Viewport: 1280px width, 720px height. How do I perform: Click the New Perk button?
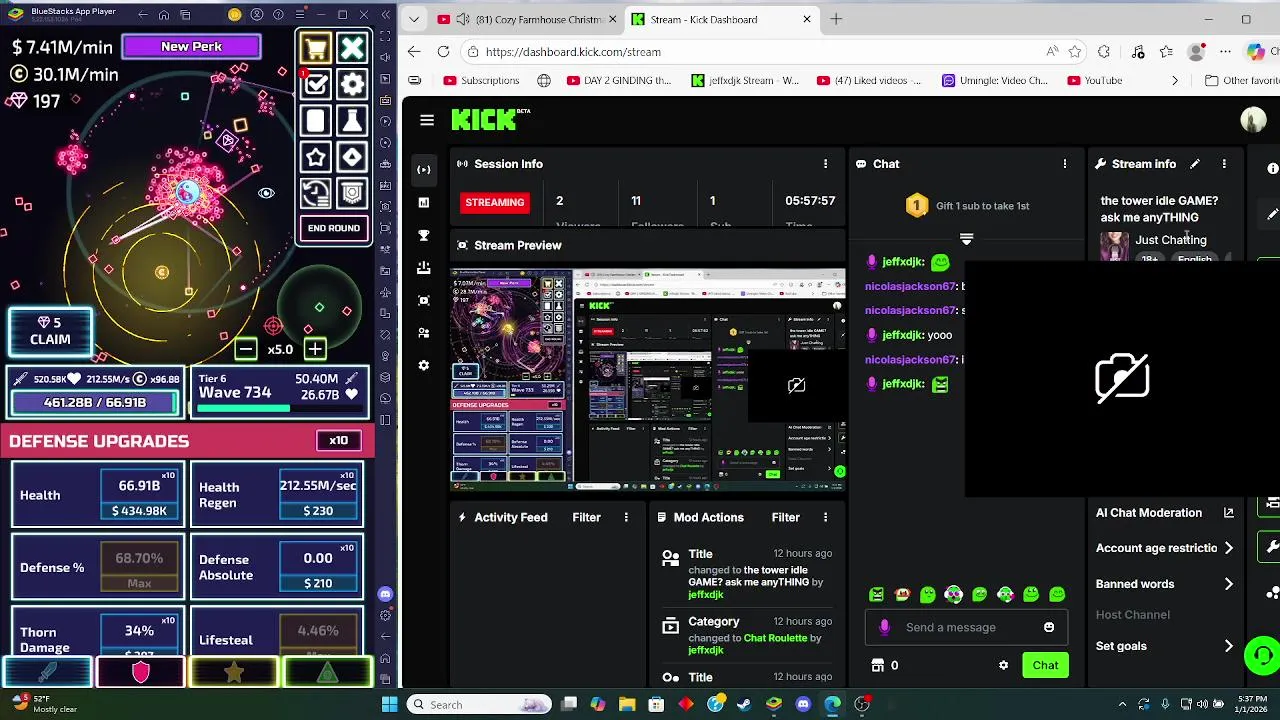pos(191,46)
